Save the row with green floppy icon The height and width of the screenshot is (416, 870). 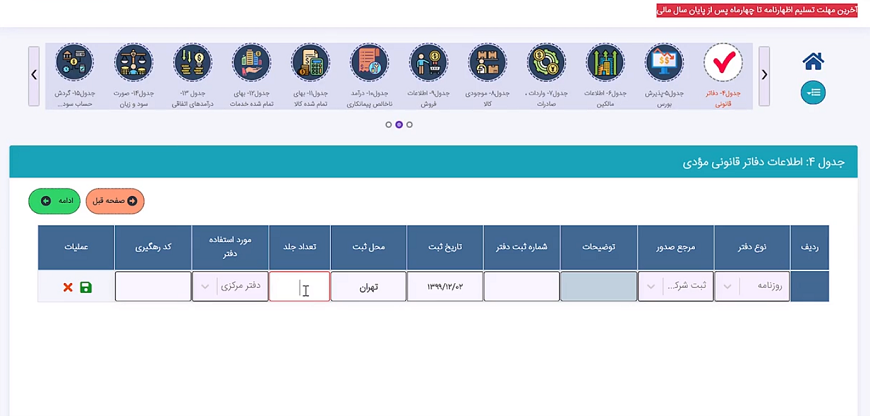86,287
